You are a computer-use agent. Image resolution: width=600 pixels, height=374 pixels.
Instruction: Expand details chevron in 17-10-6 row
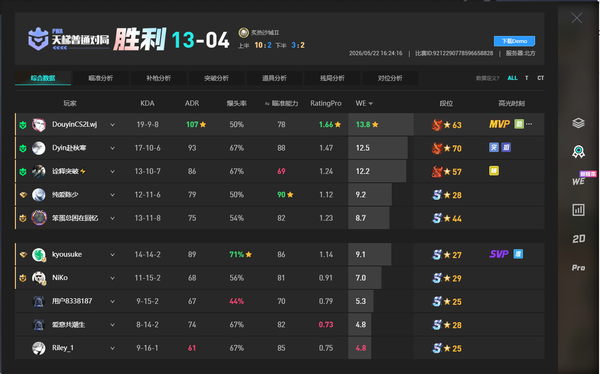point(112,148)
